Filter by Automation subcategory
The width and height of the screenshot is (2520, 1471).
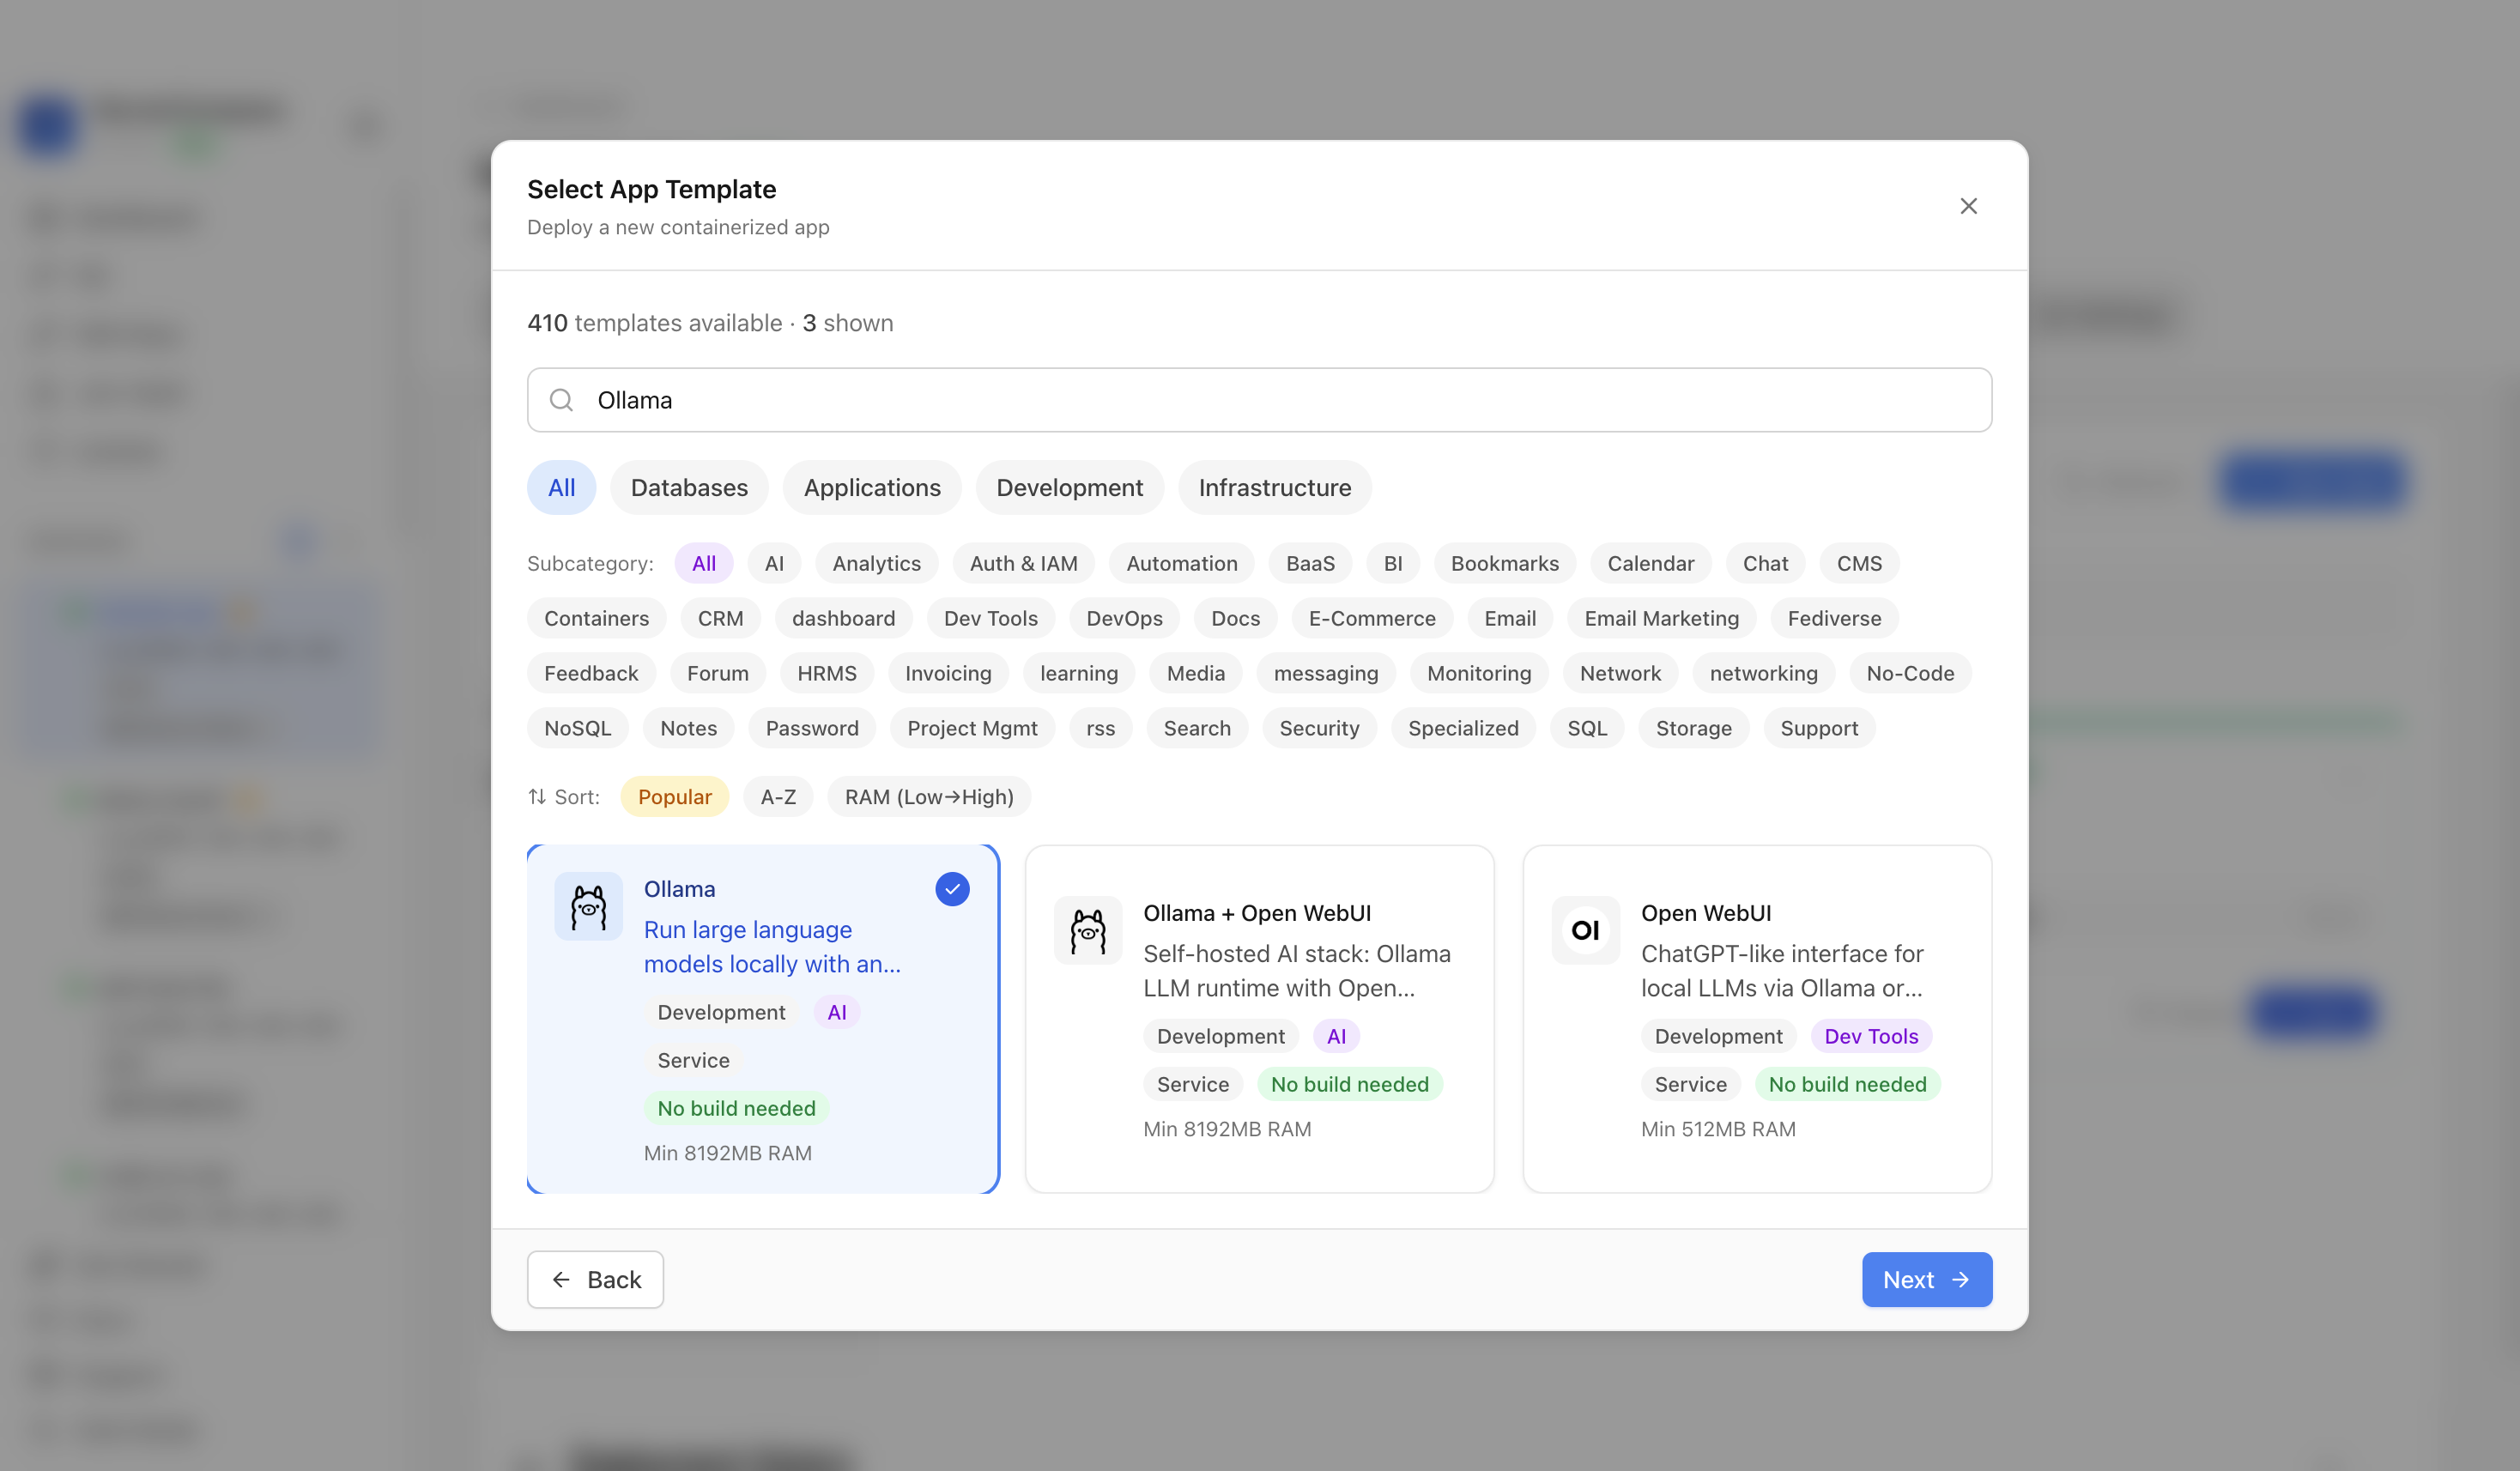pos(1182,564)
